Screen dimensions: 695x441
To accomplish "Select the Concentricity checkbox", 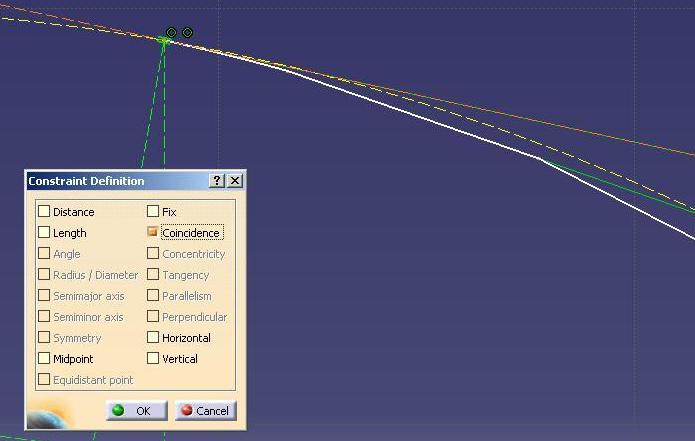I will click(153, 253).
